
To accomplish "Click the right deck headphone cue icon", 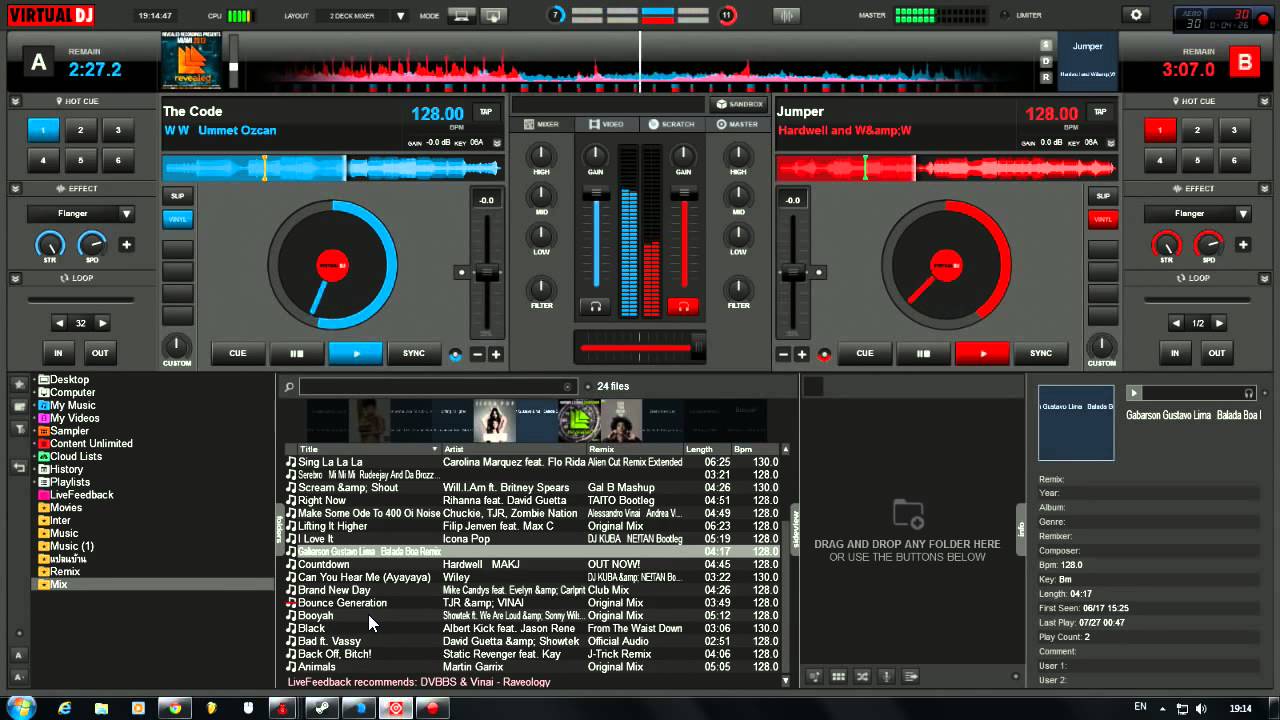I will [684, 306].
